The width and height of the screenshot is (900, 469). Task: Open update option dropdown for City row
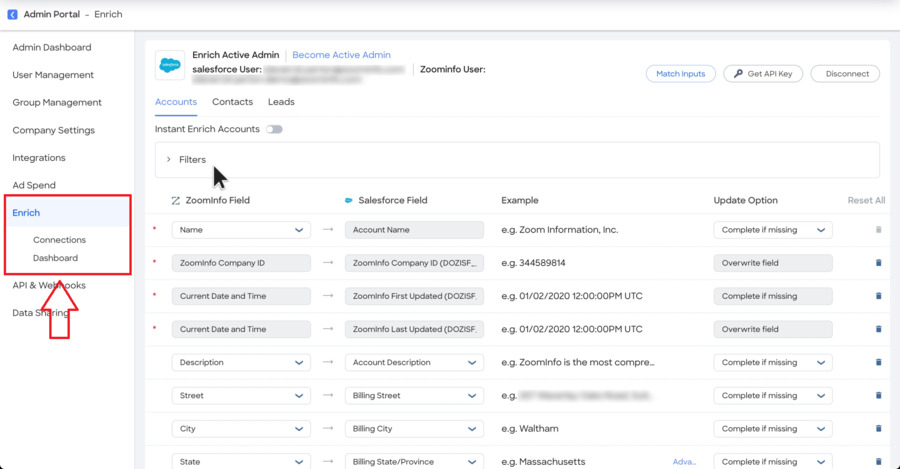(773, 429)
